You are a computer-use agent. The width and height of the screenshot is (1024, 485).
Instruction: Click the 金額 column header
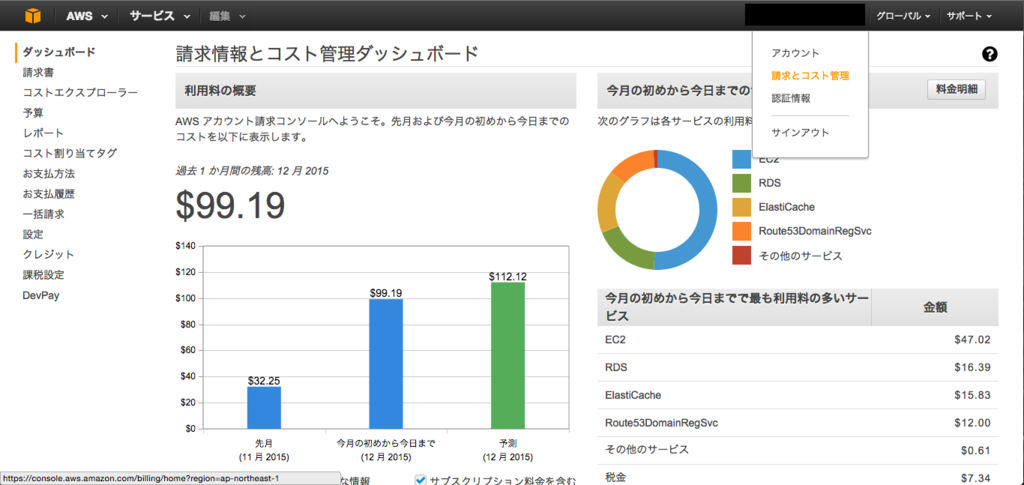935,307
